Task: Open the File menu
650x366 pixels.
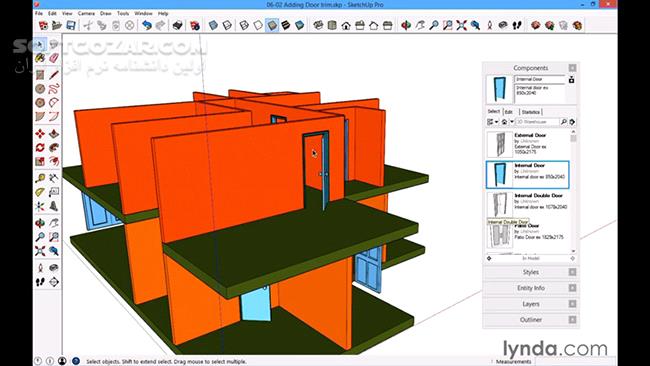Action: click(x=39, y=14)
